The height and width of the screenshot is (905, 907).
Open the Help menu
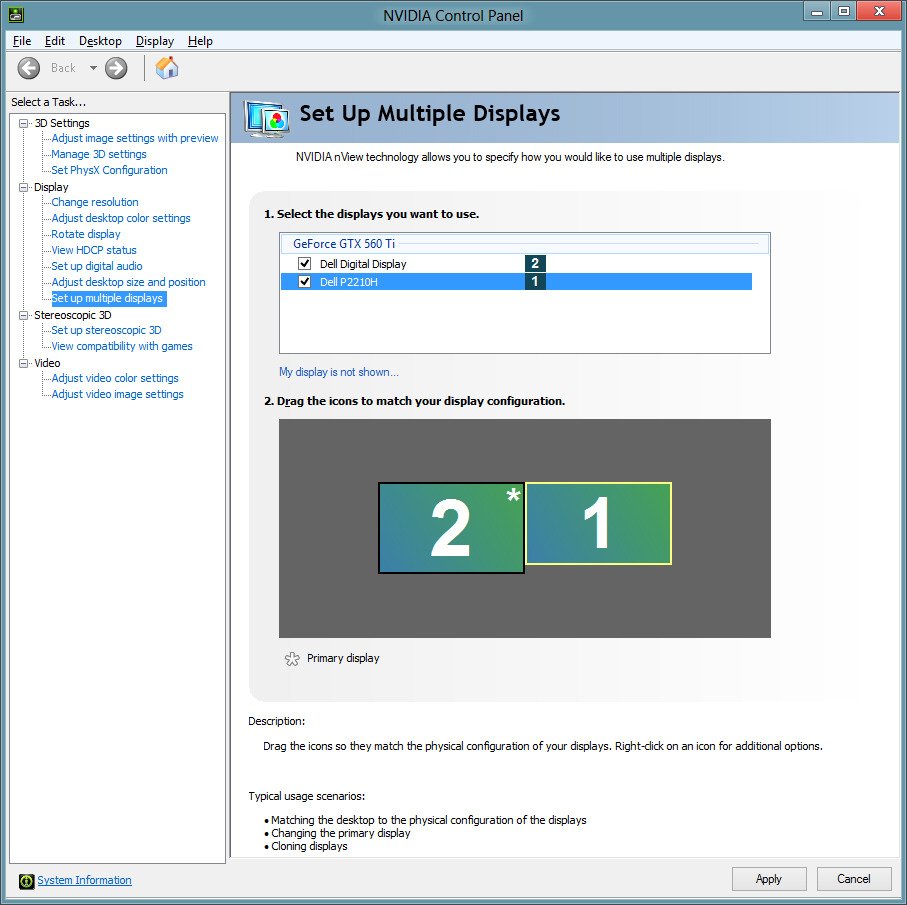(x=200, y=41)
